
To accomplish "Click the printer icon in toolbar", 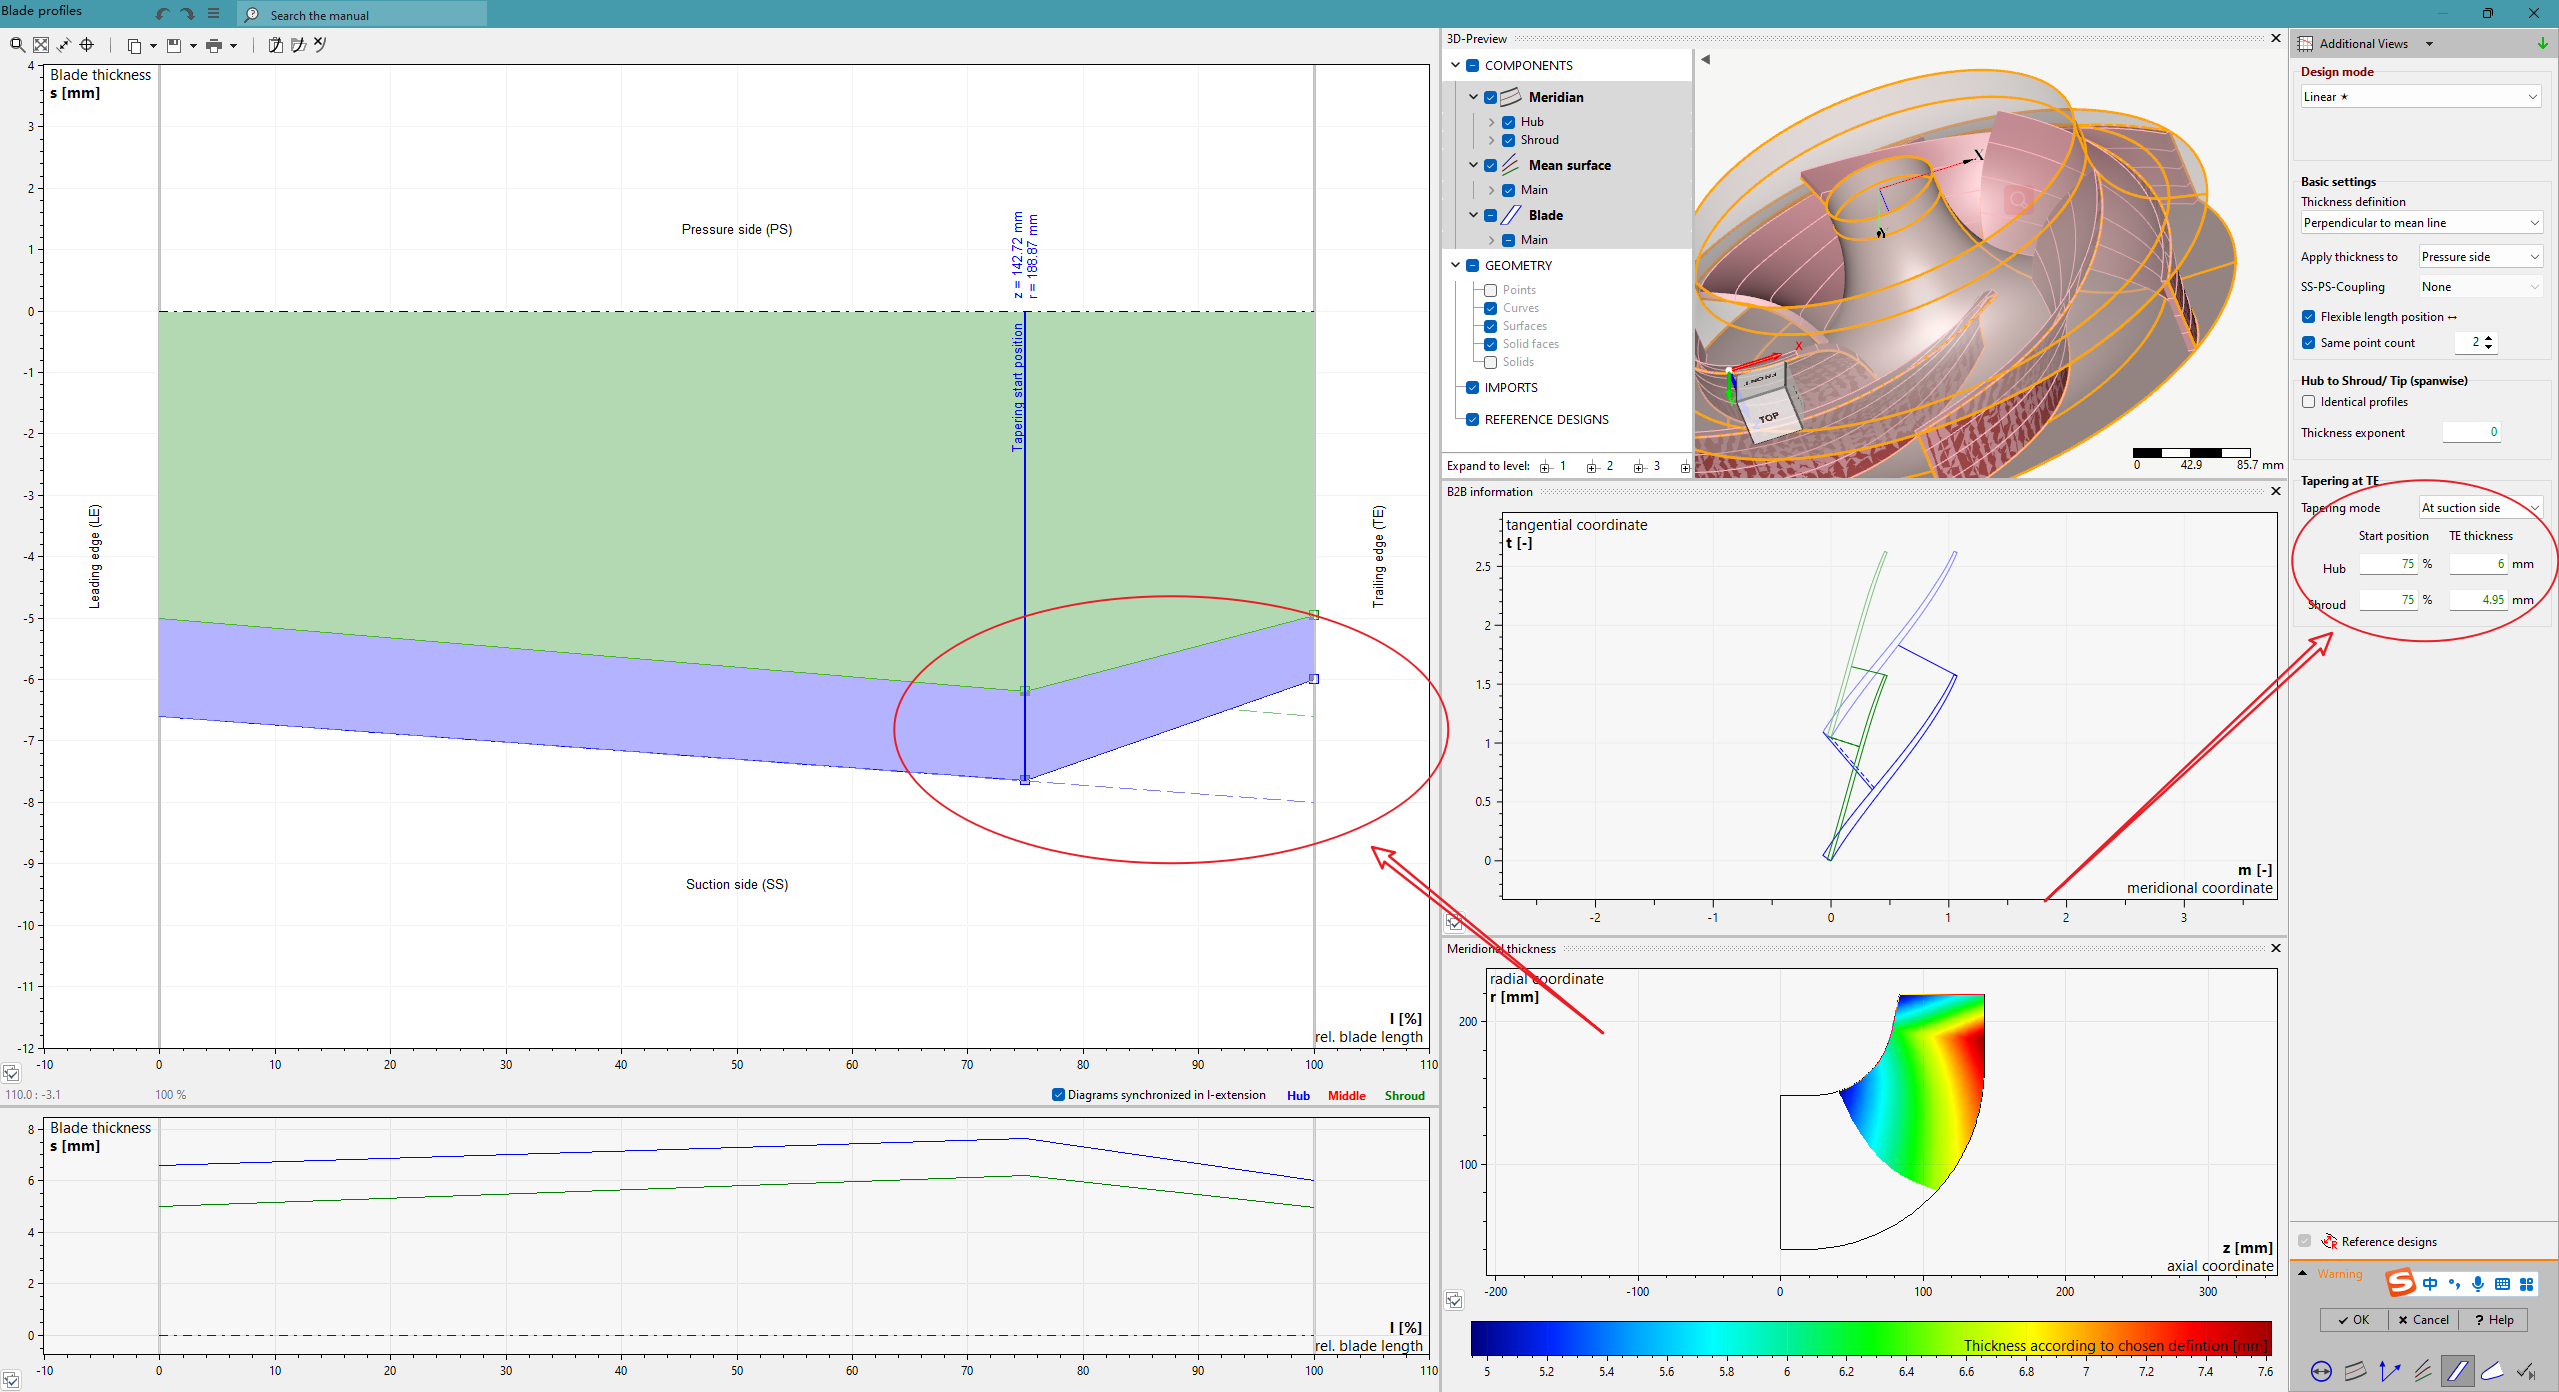I will [x=213, y=45].
